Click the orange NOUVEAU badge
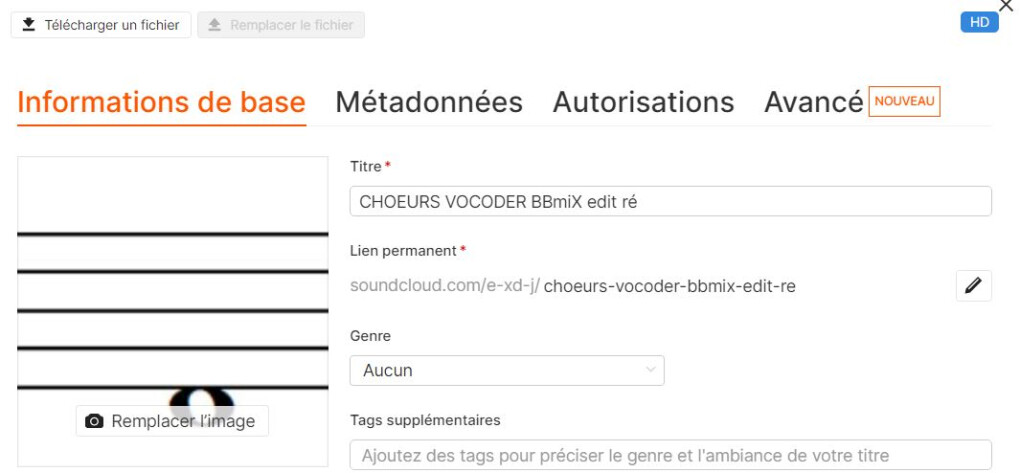The width and height of the screenshot is (1020, 473). pos(904,101)
